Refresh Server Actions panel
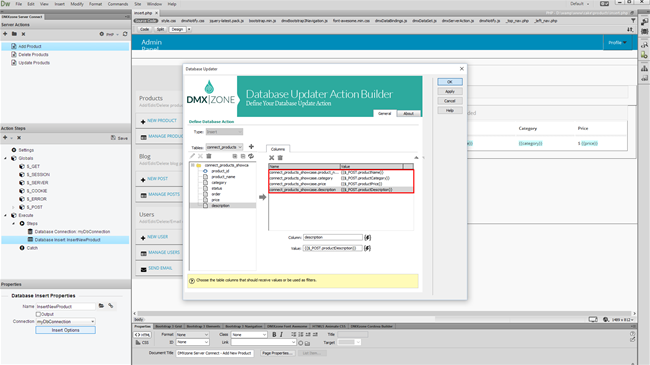This screenshot has height=365, width=650. click(x=125, y=34)
